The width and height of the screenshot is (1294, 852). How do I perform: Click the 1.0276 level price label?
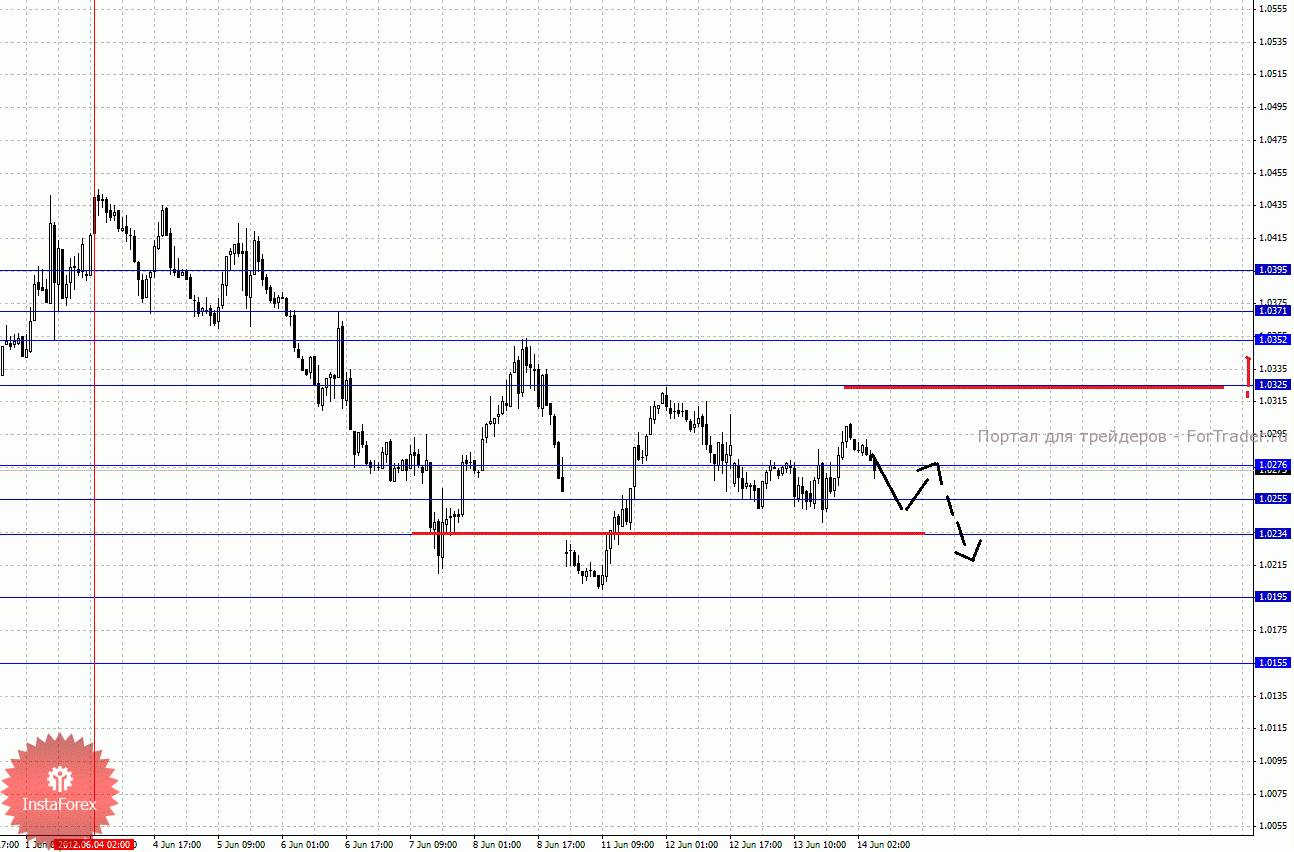point(1274,465)
